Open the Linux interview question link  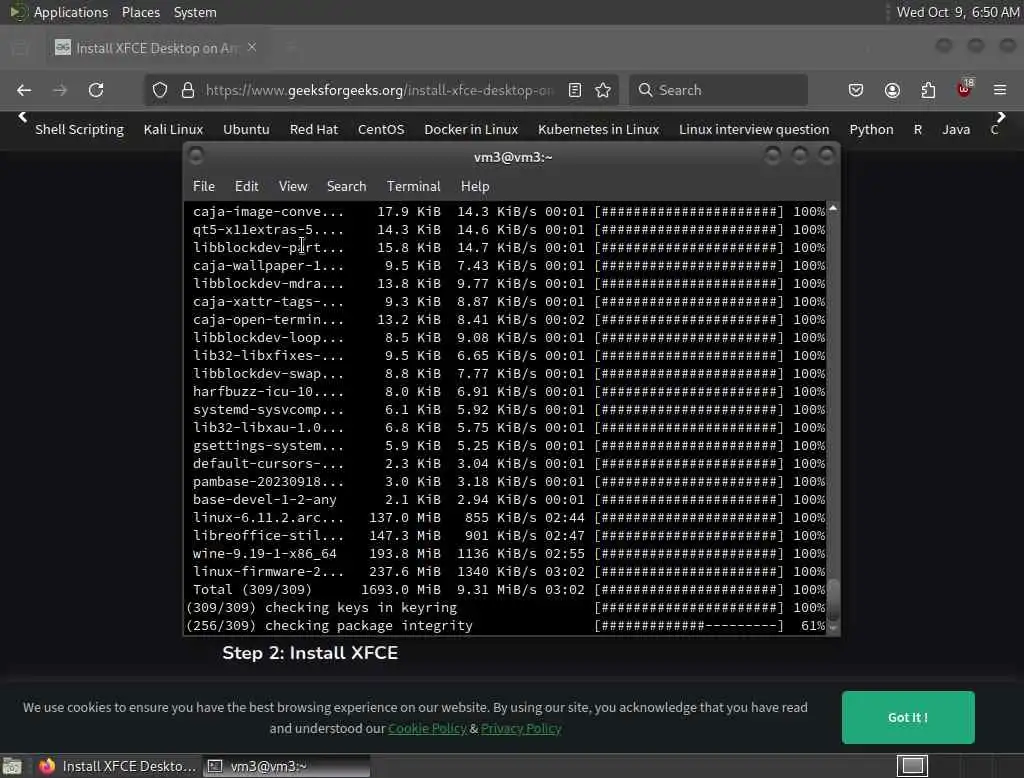tap(754, 129)
